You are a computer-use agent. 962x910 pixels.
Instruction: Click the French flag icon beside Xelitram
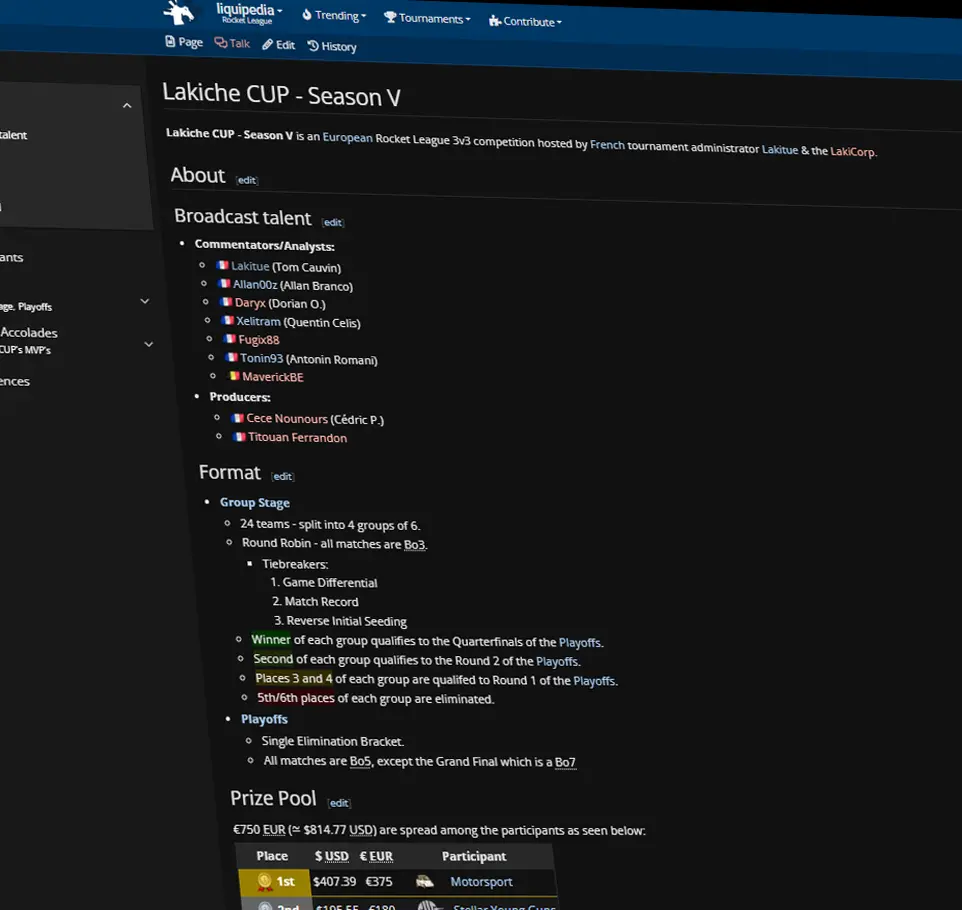[x=227, y=321]
